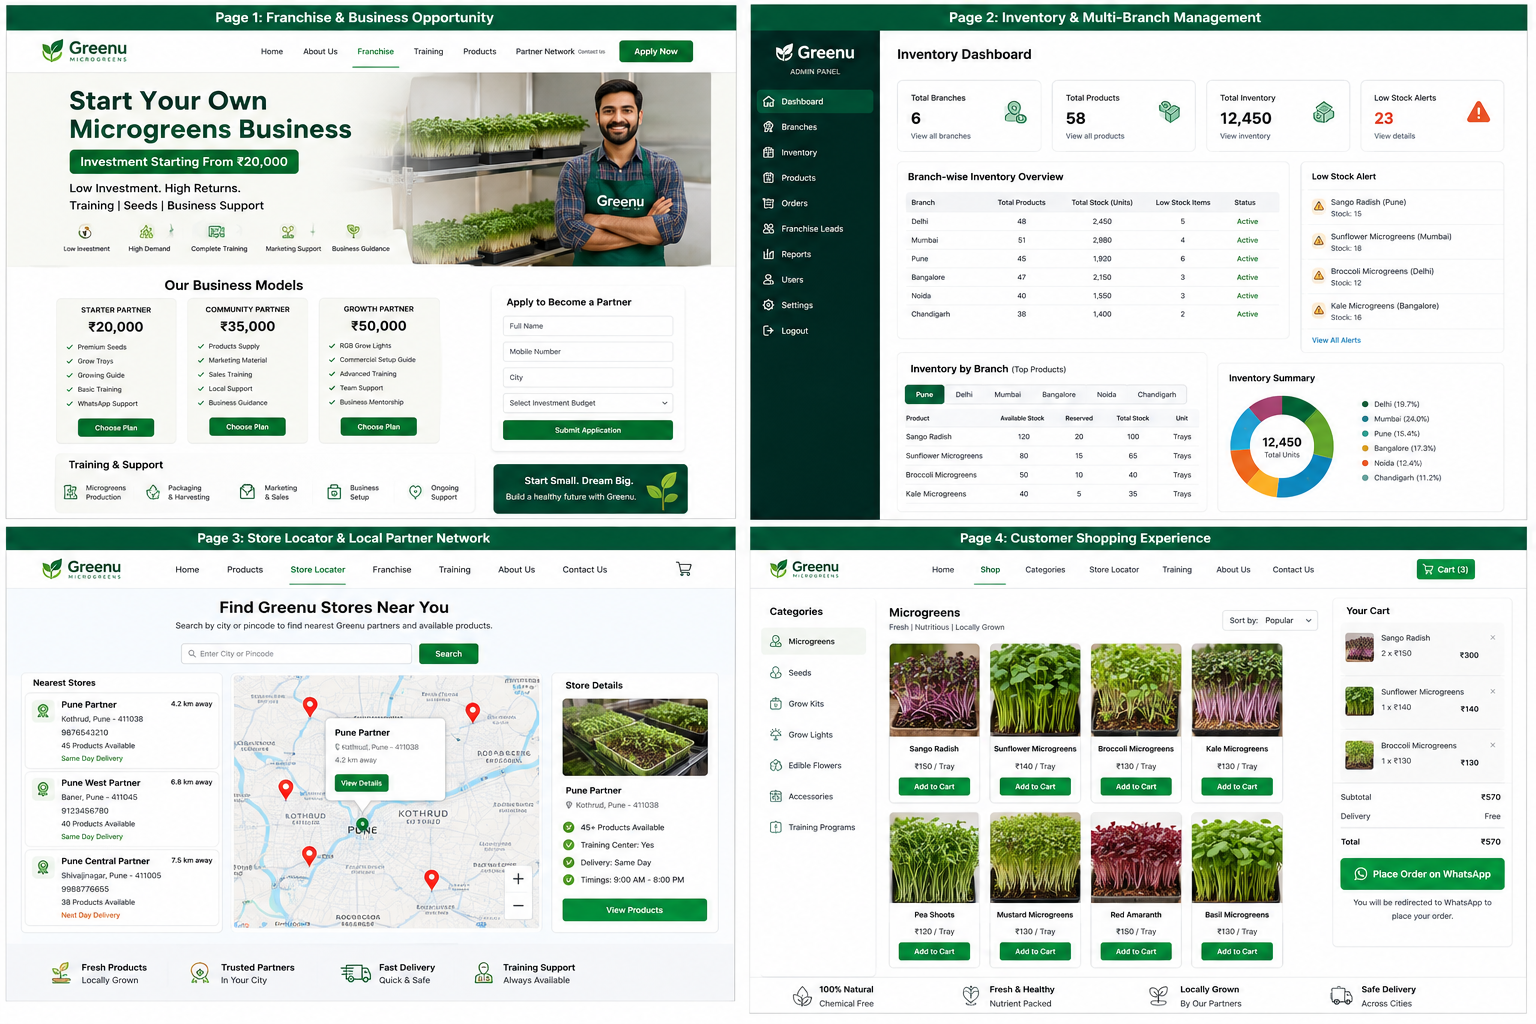Zoom in on the store map
This screenshot has height=1024, width=1536.
click(518, 879)
